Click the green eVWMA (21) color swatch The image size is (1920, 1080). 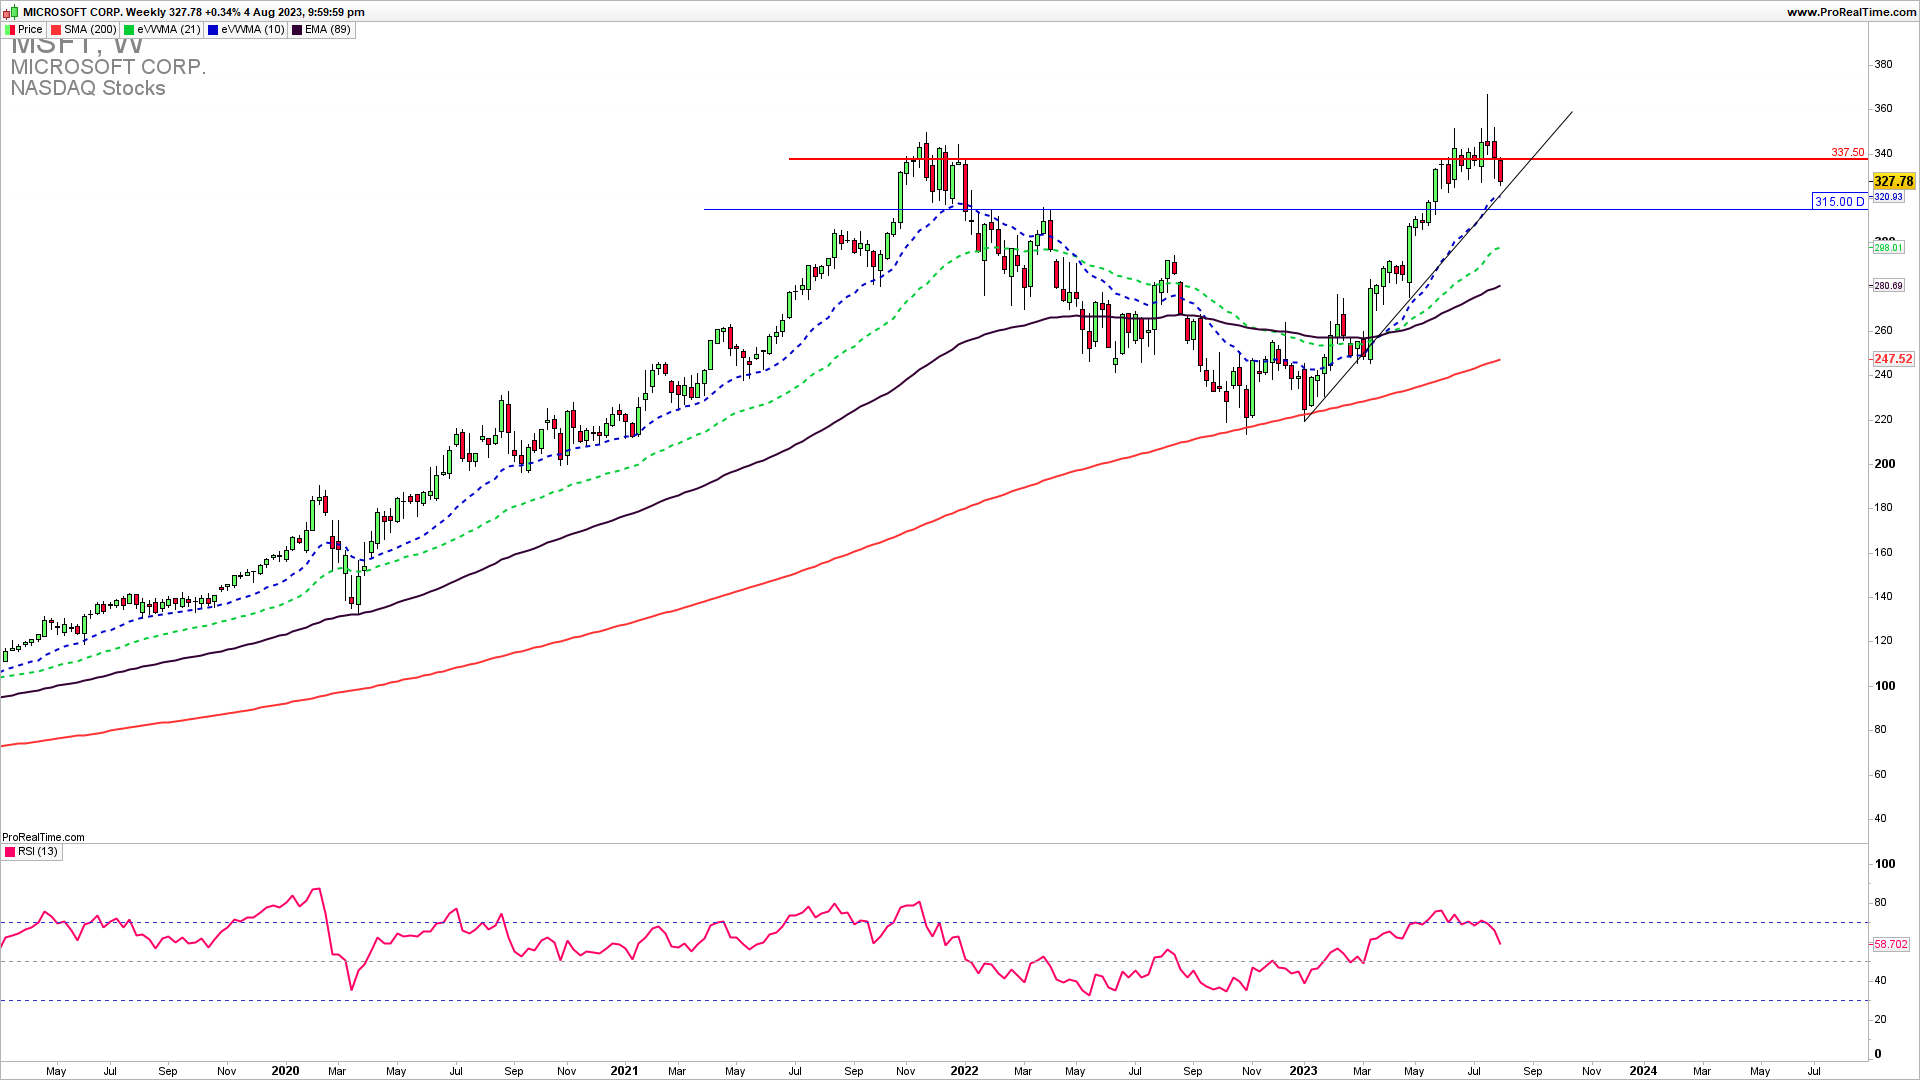(x=130, y=30)
